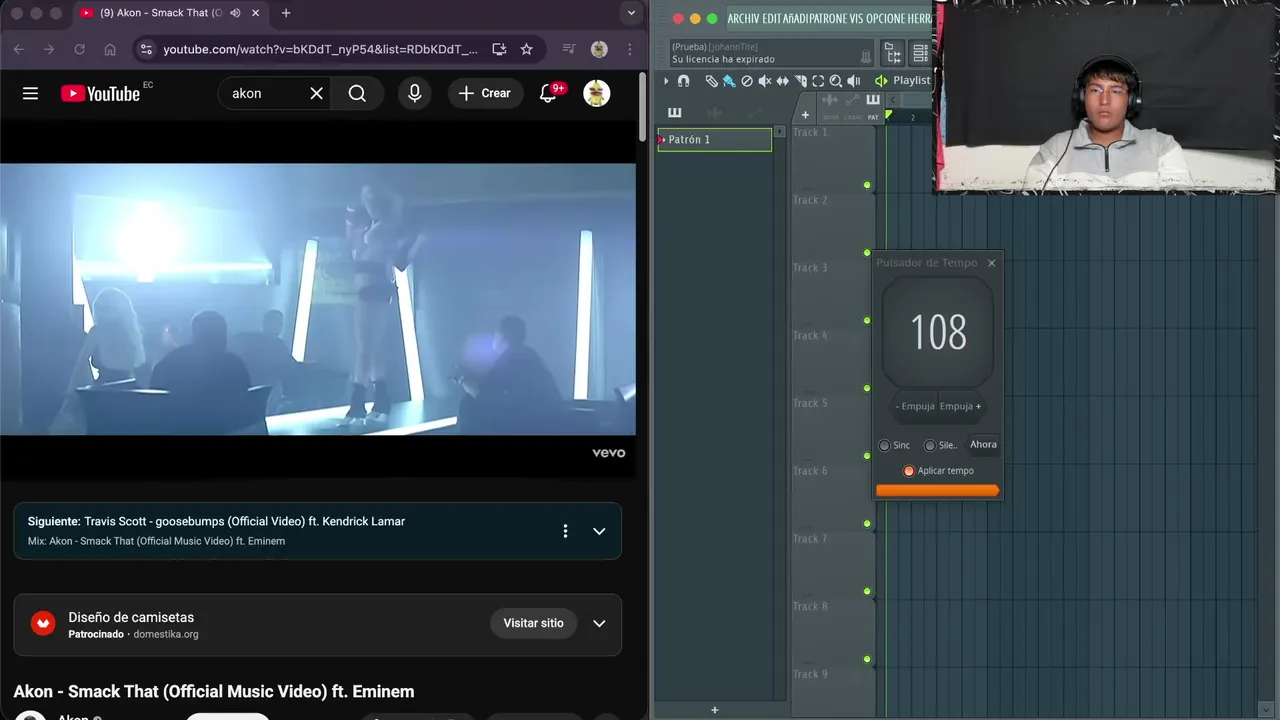1280x720 pixels.
Task: Open the Chrome three-dot menu
Action: [629, 49]
